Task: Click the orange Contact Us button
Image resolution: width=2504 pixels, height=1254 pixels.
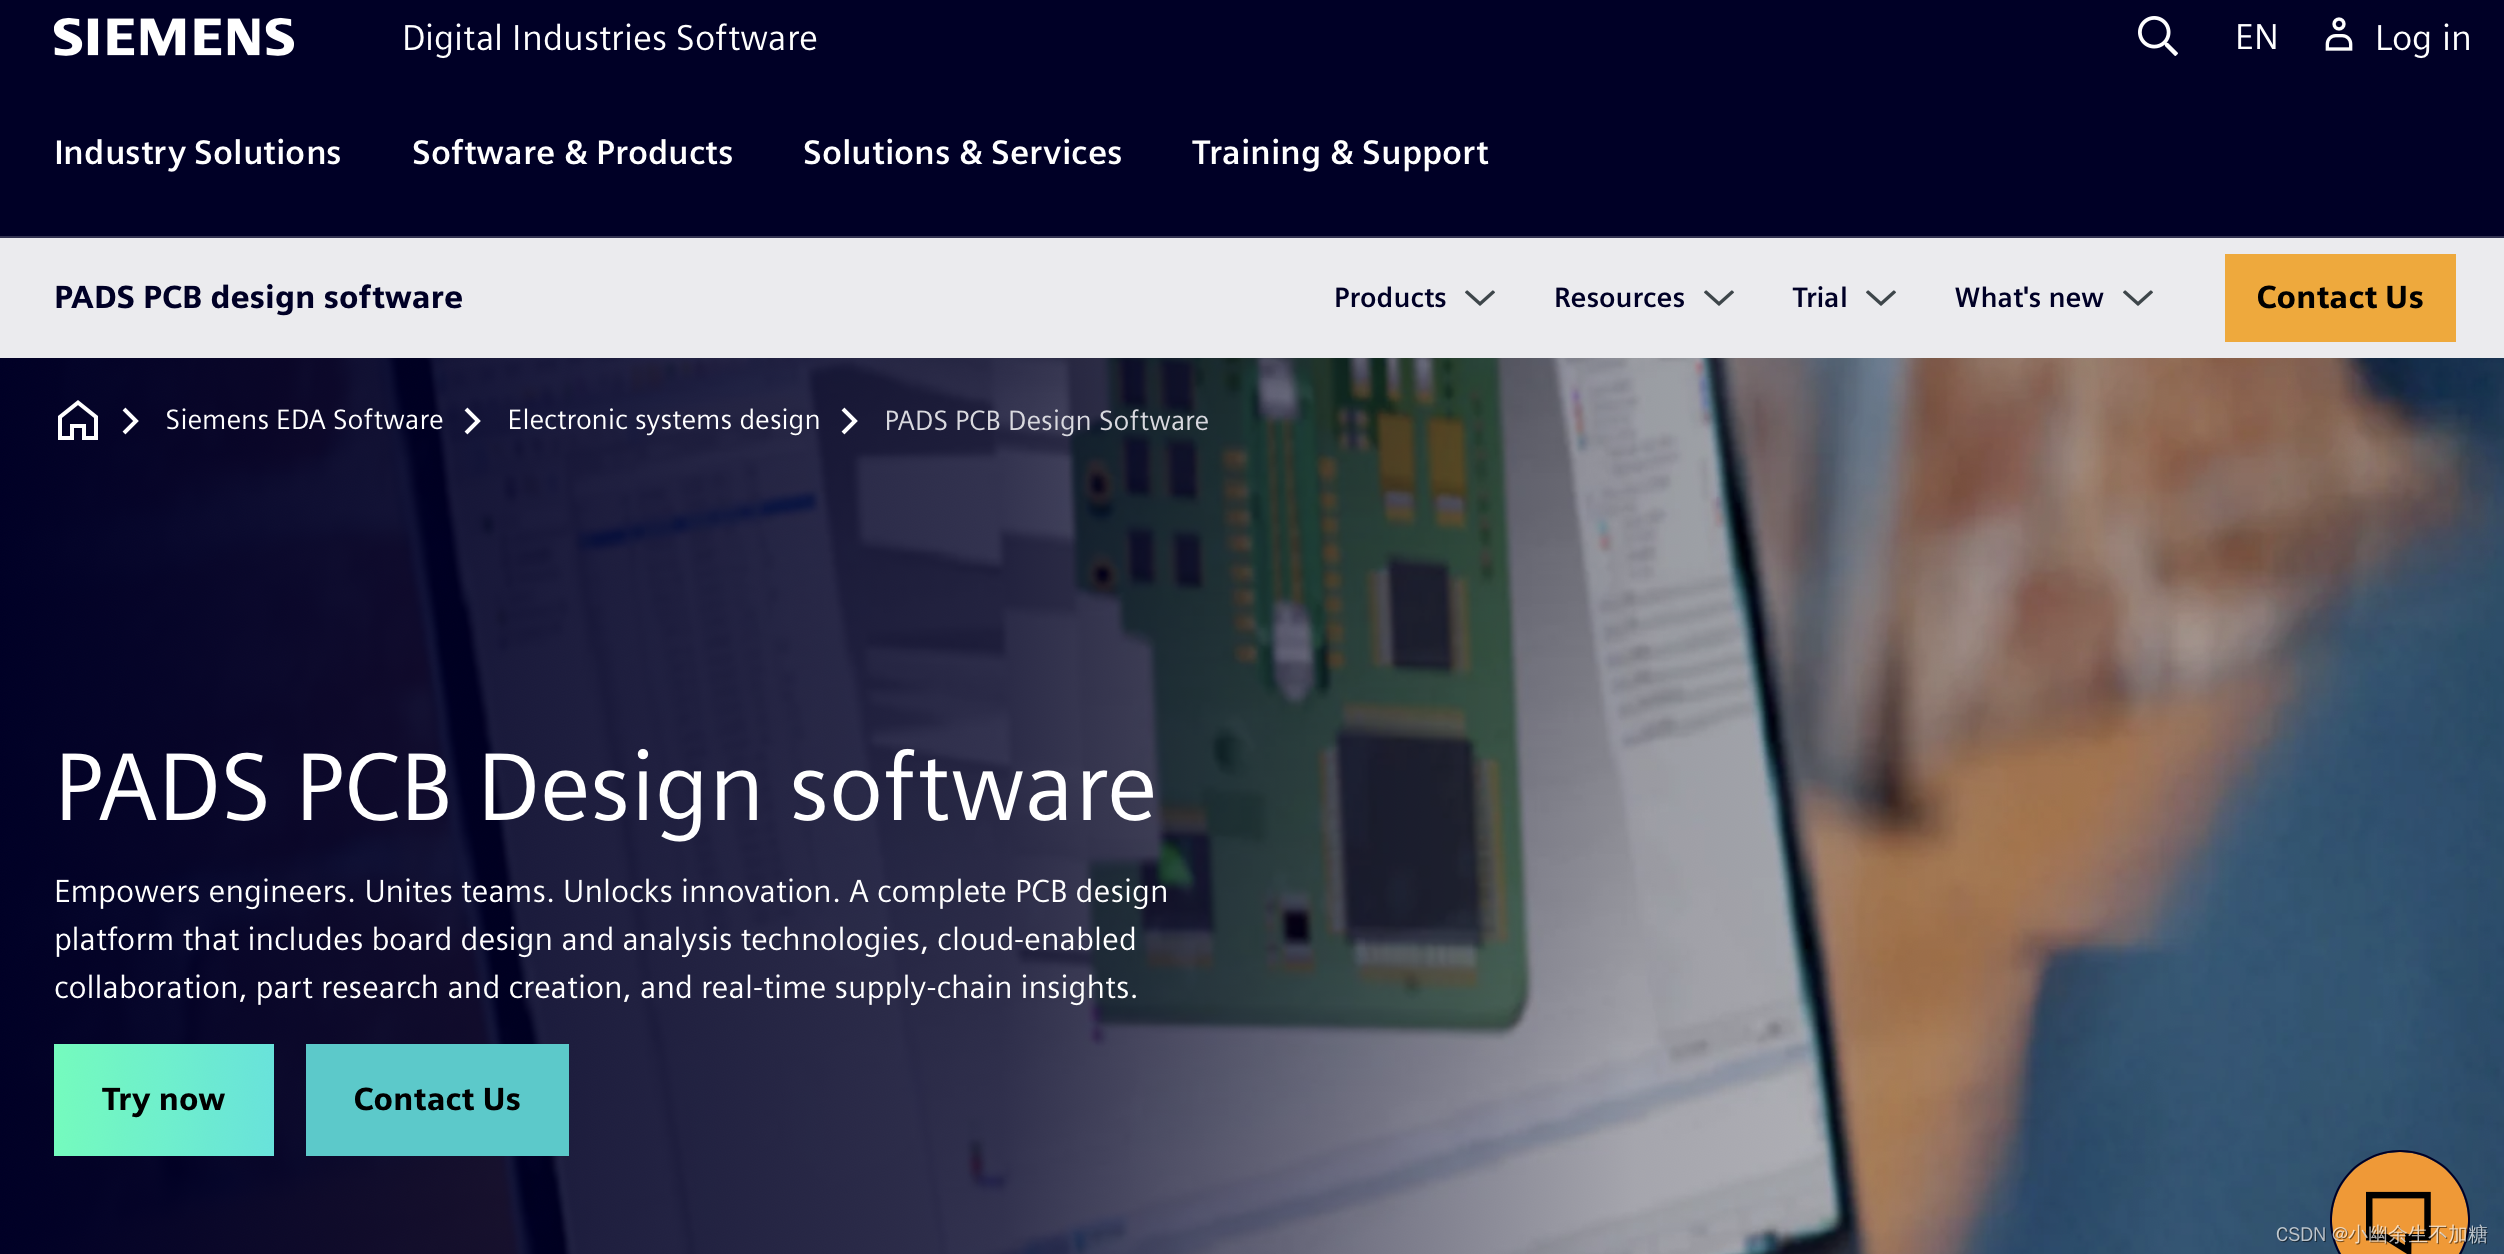Action: [2339, 298]
